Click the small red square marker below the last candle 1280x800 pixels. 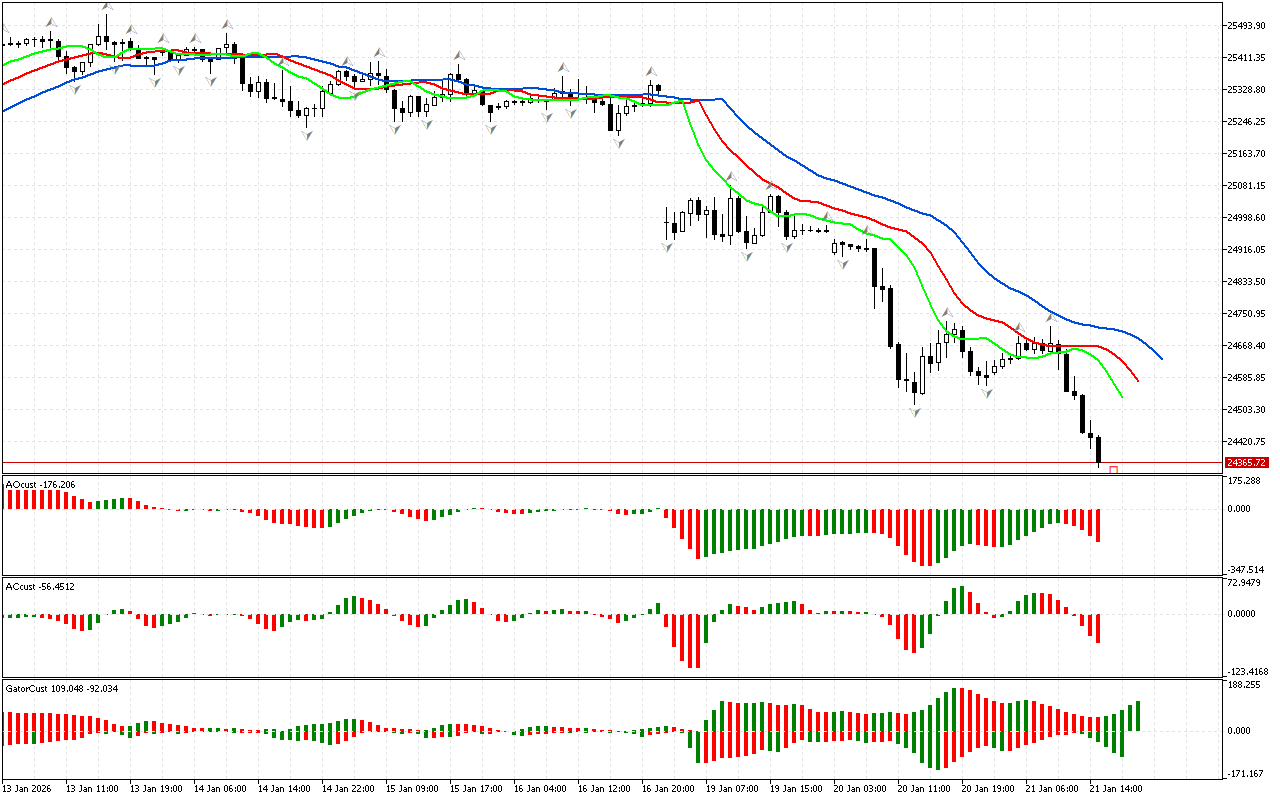click(x=1113, y=470)
